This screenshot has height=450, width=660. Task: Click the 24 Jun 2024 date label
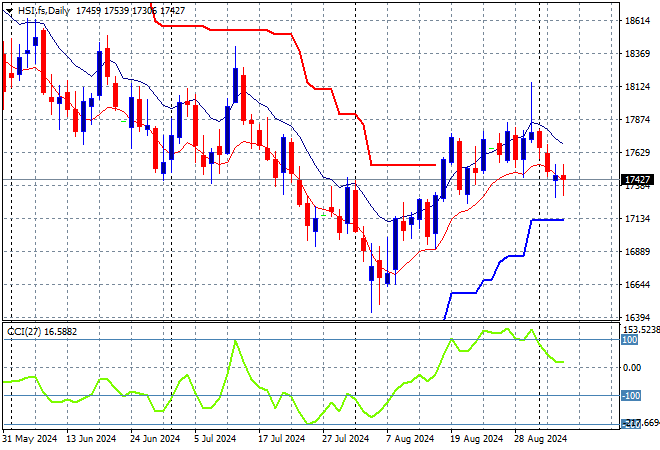pyautogui.click(x=155, y=439)
